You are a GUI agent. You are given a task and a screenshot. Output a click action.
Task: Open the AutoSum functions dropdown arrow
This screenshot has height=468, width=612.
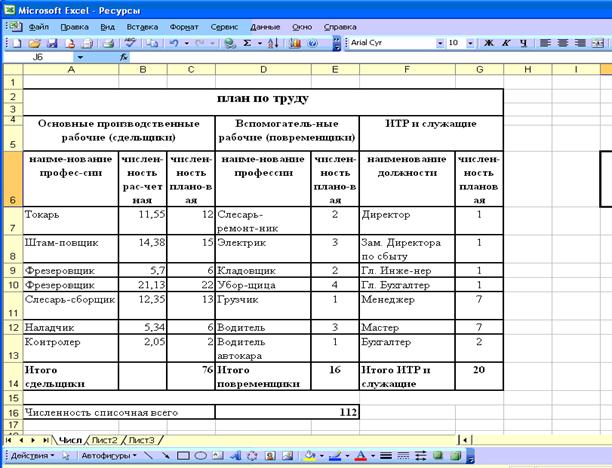[260, 43]
